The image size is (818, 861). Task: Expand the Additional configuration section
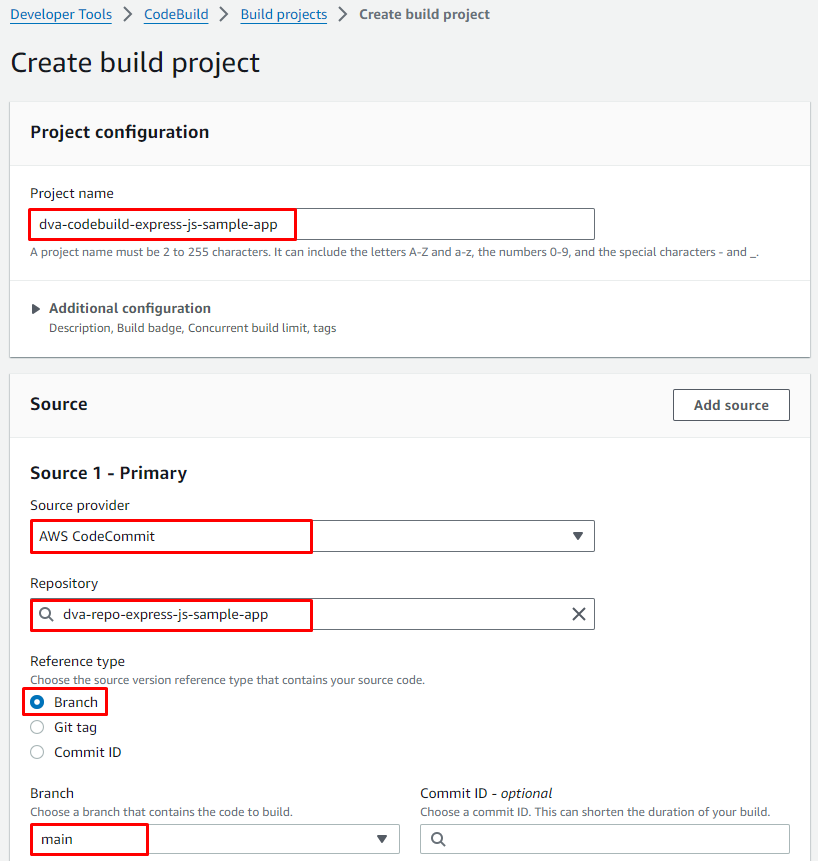129,308
